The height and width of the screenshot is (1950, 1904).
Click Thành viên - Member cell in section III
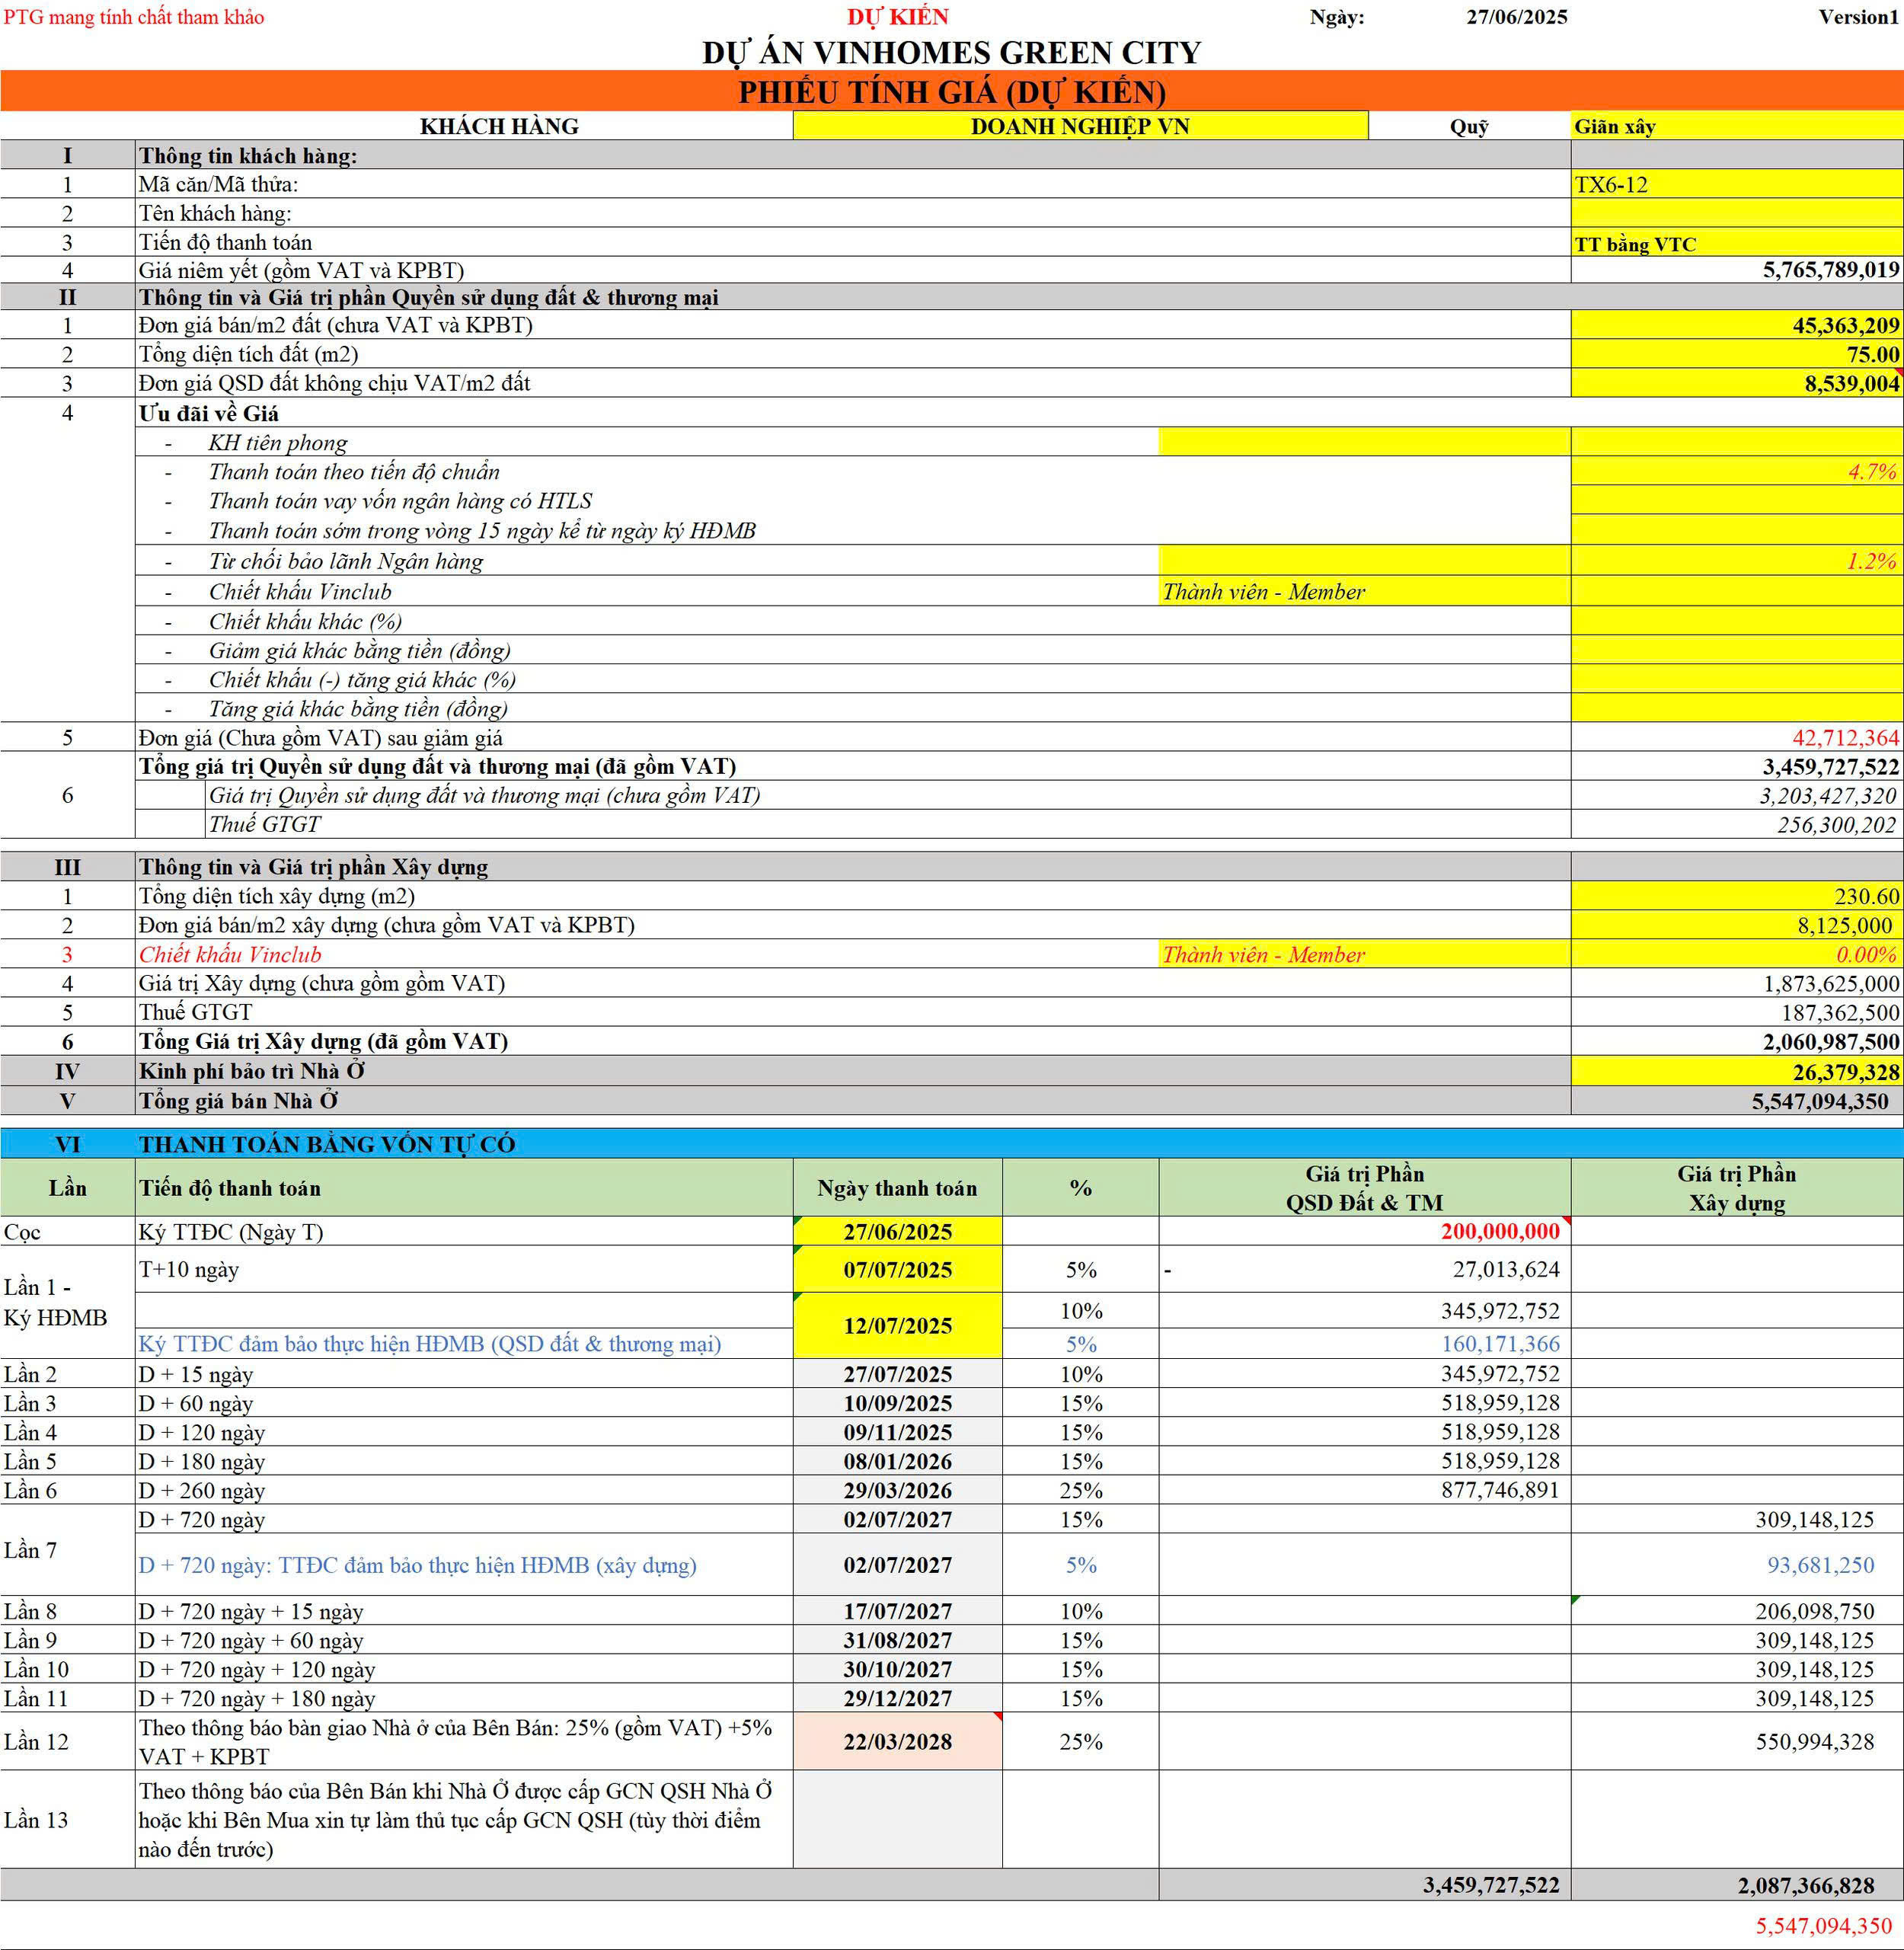click(x=1364, y=954)
